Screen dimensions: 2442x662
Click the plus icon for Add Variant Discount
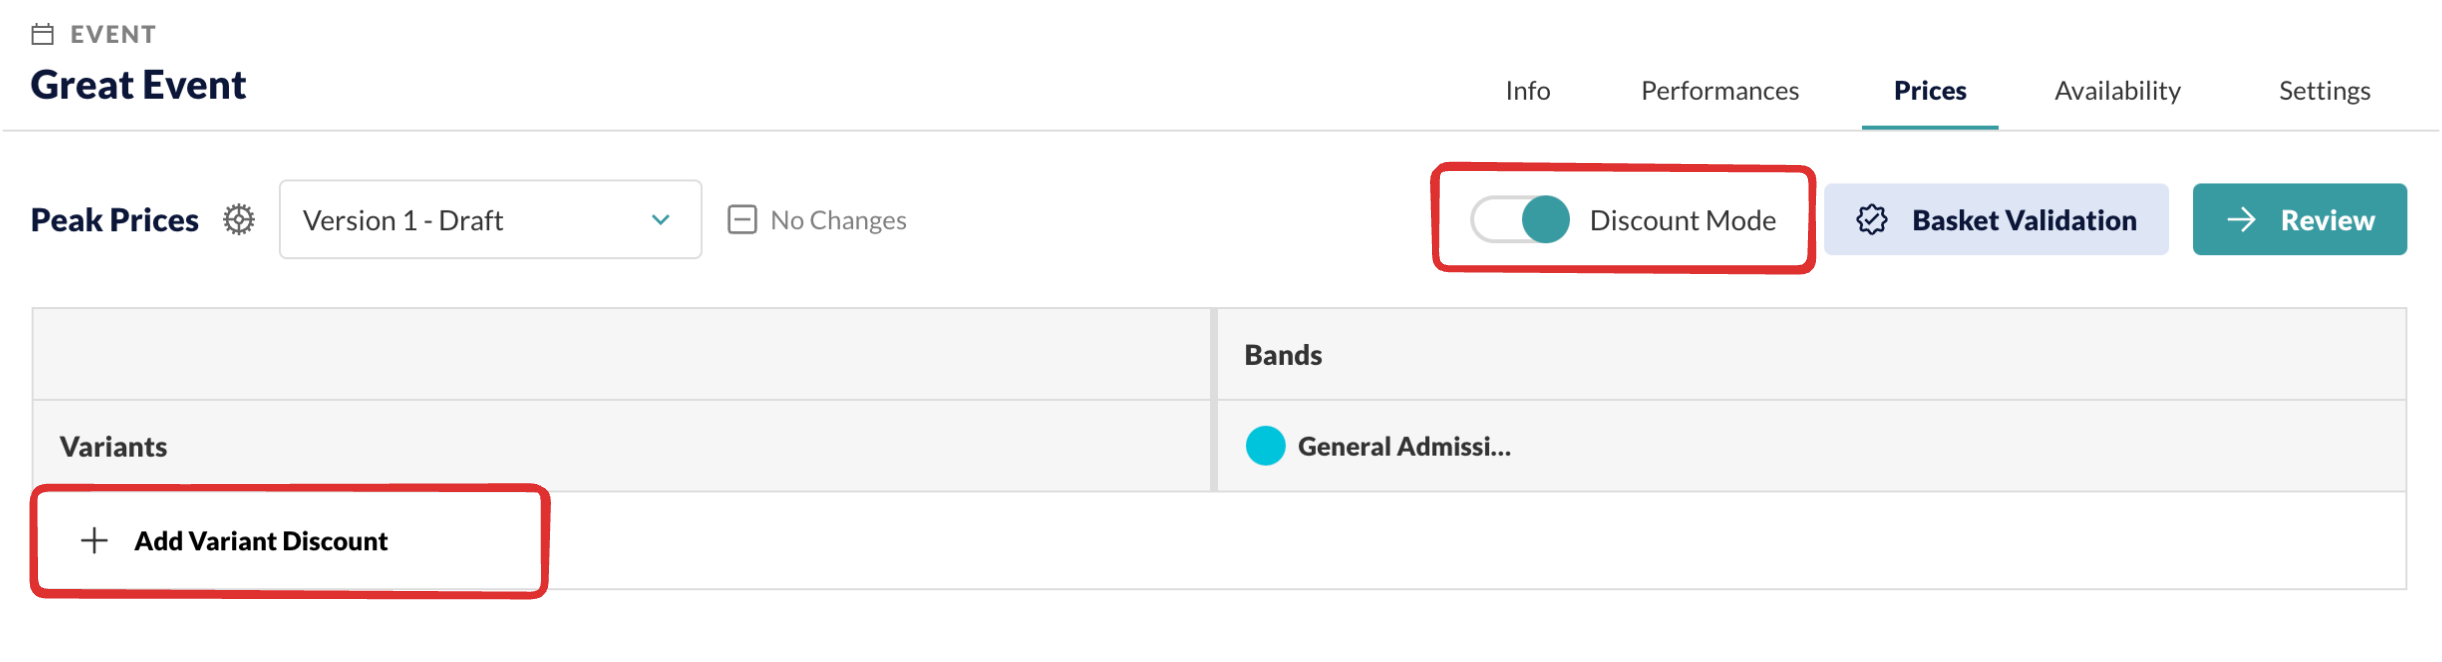coord(94,540)
